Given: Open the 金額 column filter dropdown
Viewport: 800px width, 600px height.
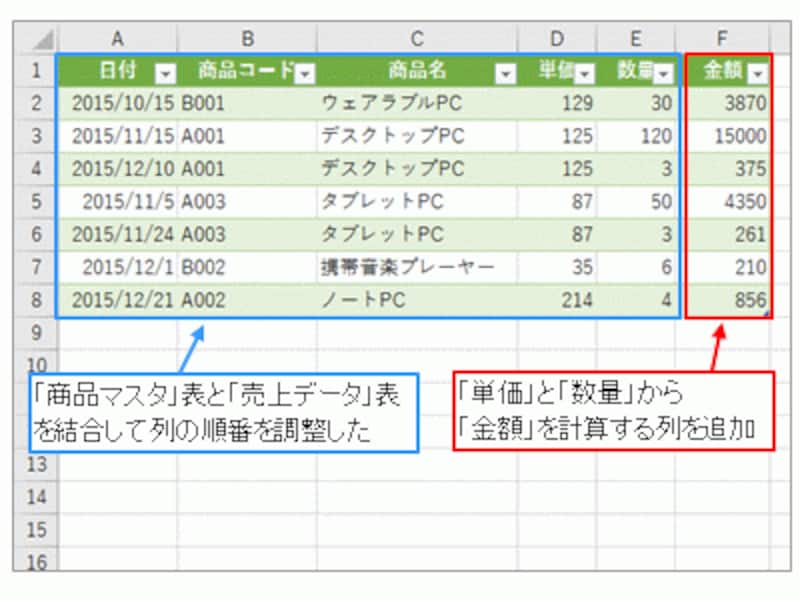Looking at the screenshot, I should 758,74.
